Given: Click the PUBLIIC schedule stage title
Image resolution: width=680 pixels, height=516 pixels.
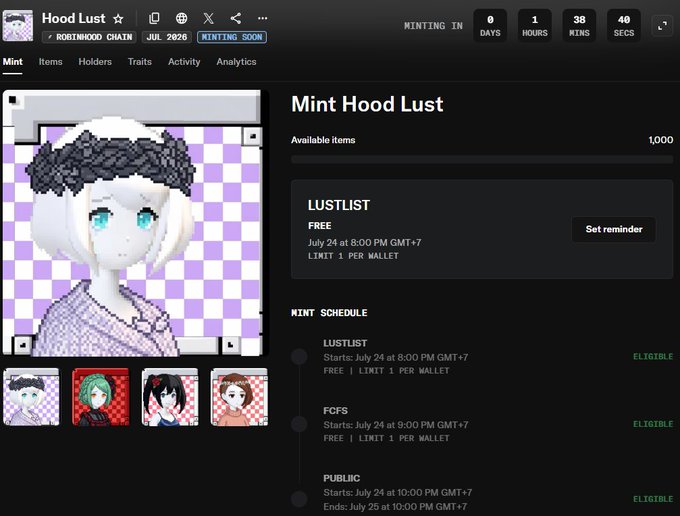Looking at the screenshot, I should point(342,478).
